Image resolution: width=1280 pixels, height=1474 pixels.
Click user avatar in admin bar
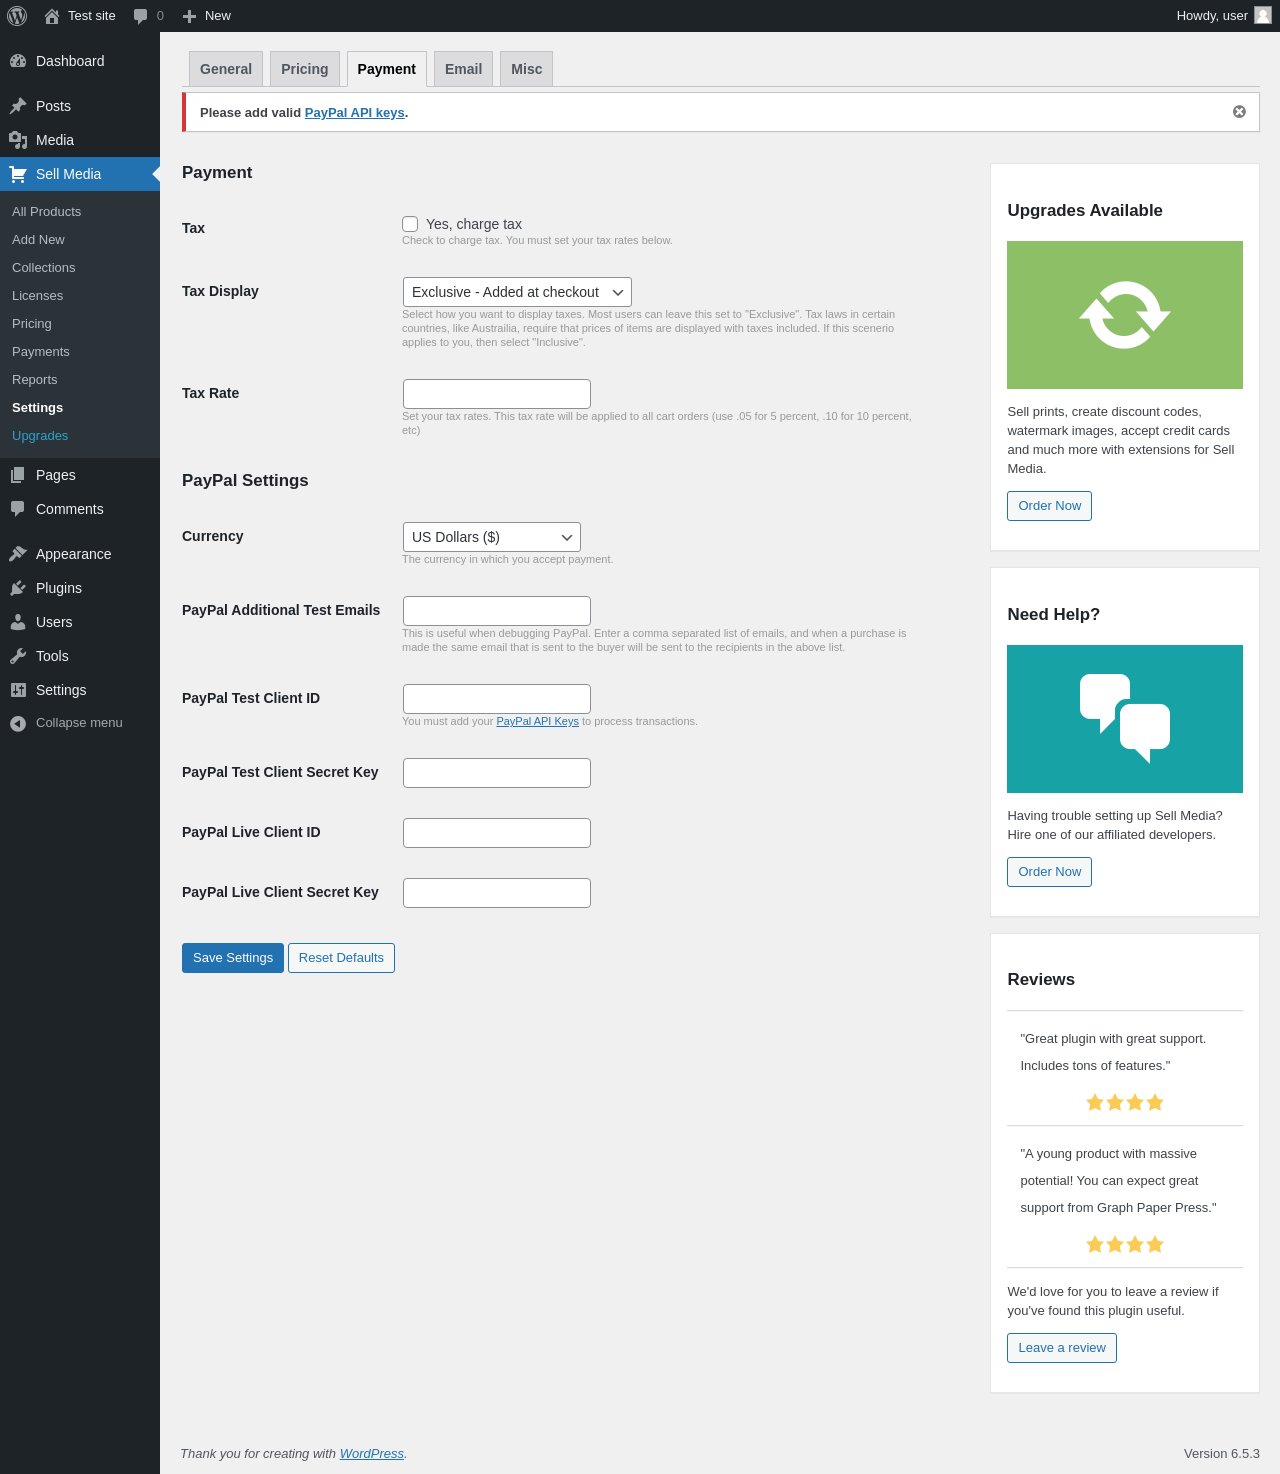click(x=1263, y=15)
